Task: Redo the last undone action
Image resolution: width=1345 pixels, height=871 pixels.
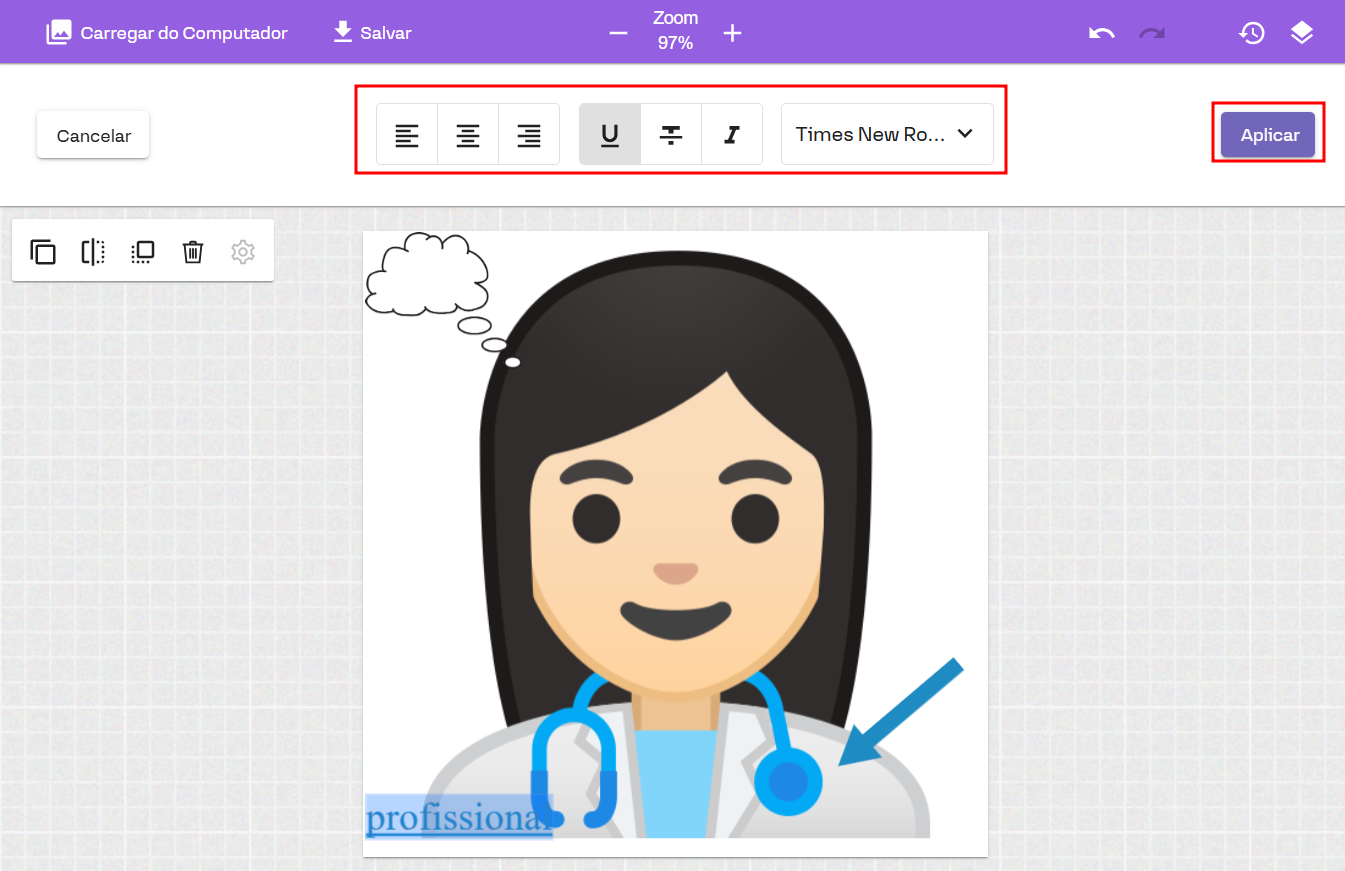Action: pos(1152,33)
